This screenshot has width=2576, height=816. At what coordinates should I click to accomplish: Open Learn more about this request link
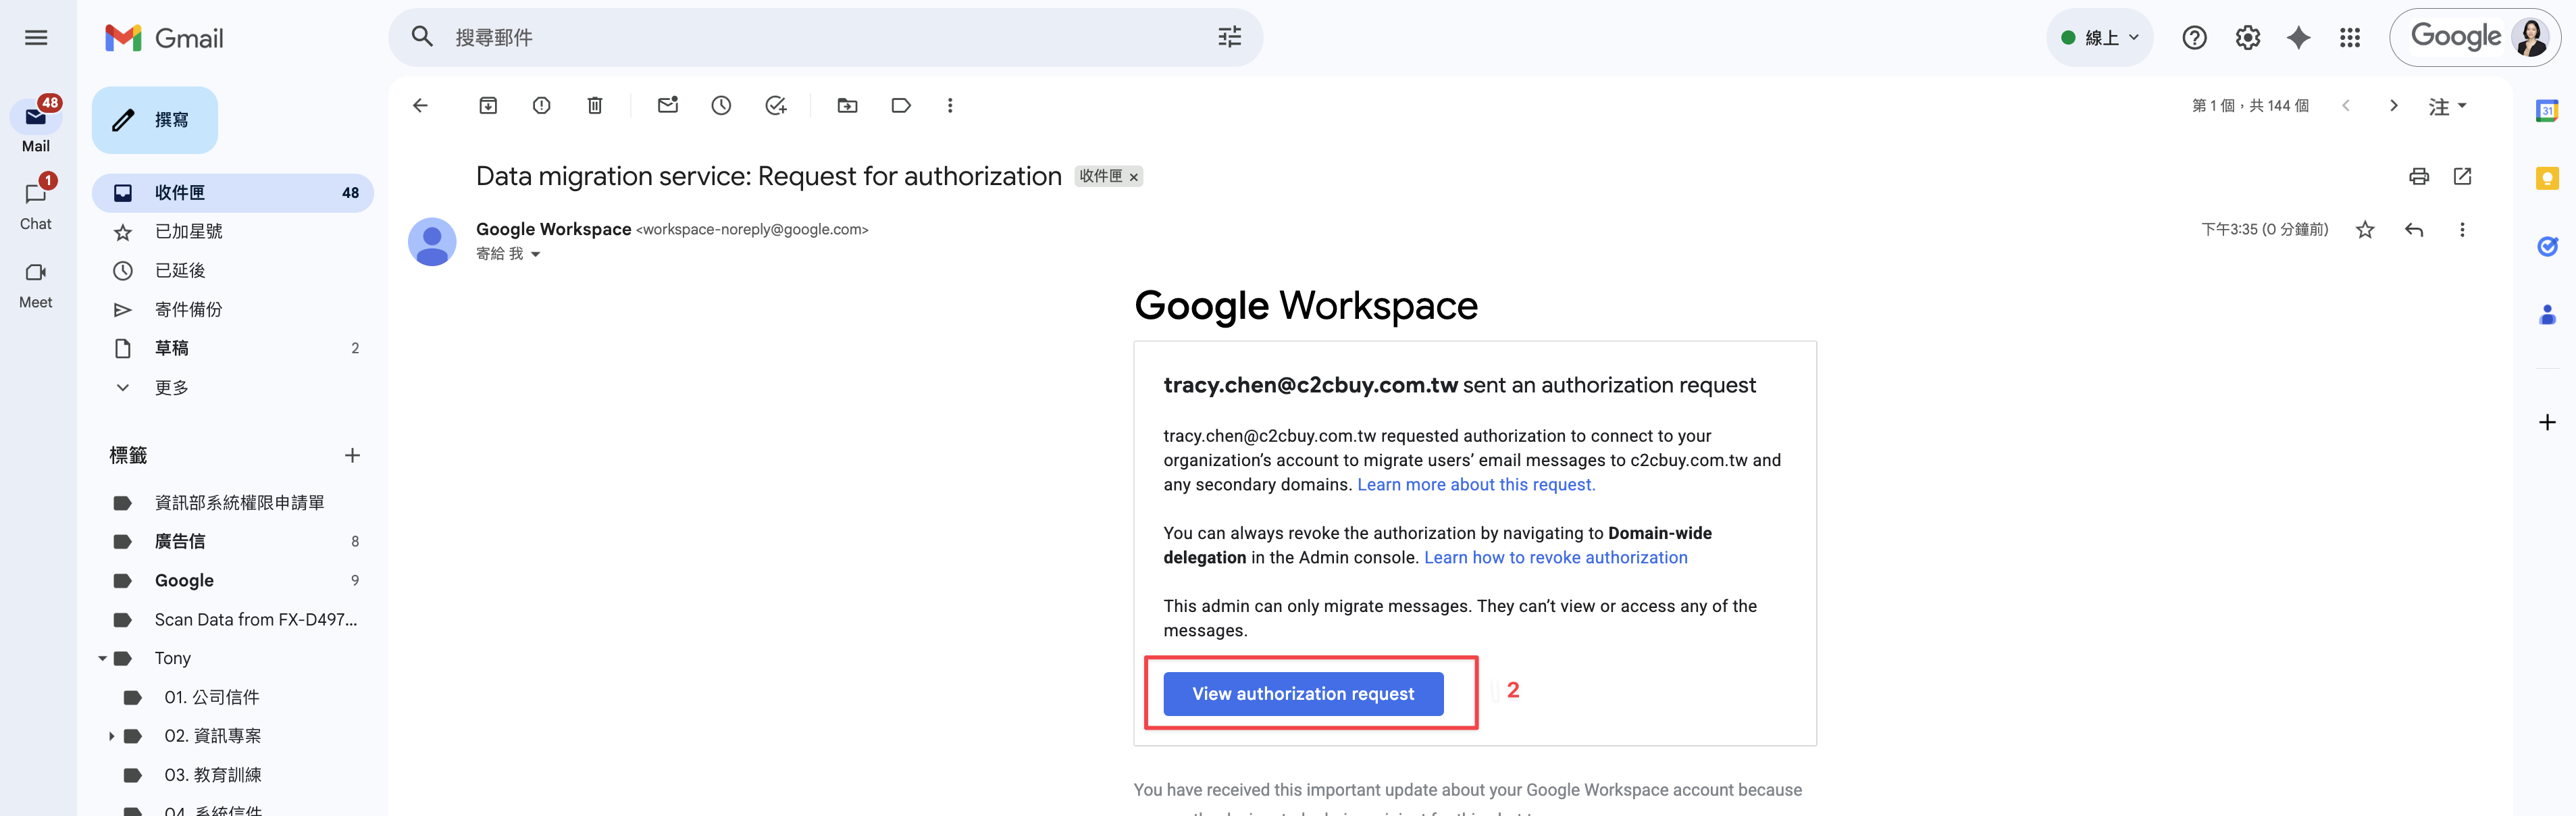1476,485
